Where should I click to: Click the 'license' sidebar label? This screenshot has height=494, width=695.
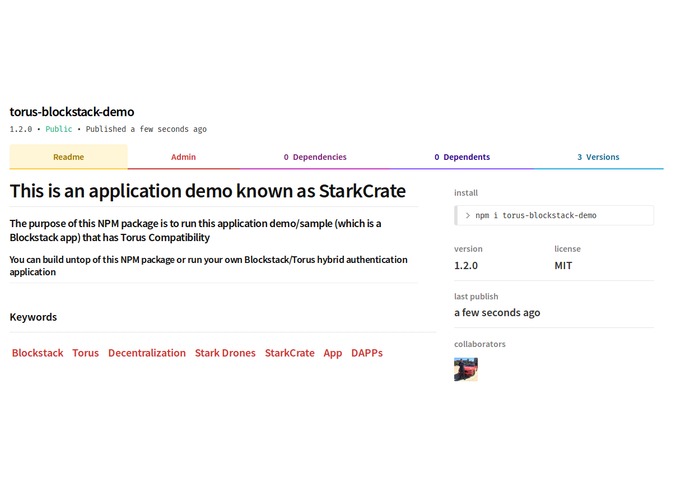567,249
